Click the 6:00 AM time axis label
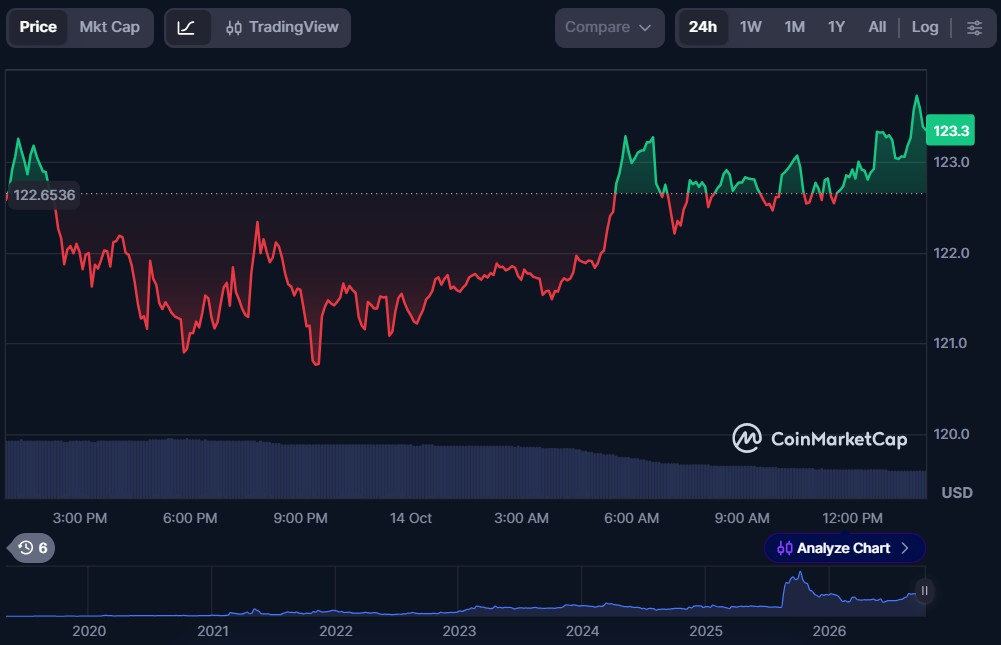The width and height of the screenshot is (1001, 645). pyautogui.click(x=631, y=518)
